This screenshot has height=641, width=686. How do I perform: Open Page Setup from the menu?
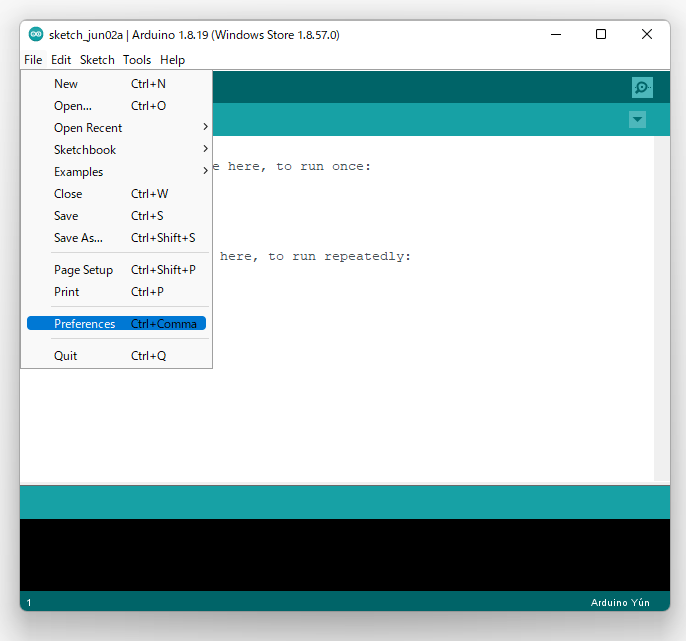tap(116, 270)
